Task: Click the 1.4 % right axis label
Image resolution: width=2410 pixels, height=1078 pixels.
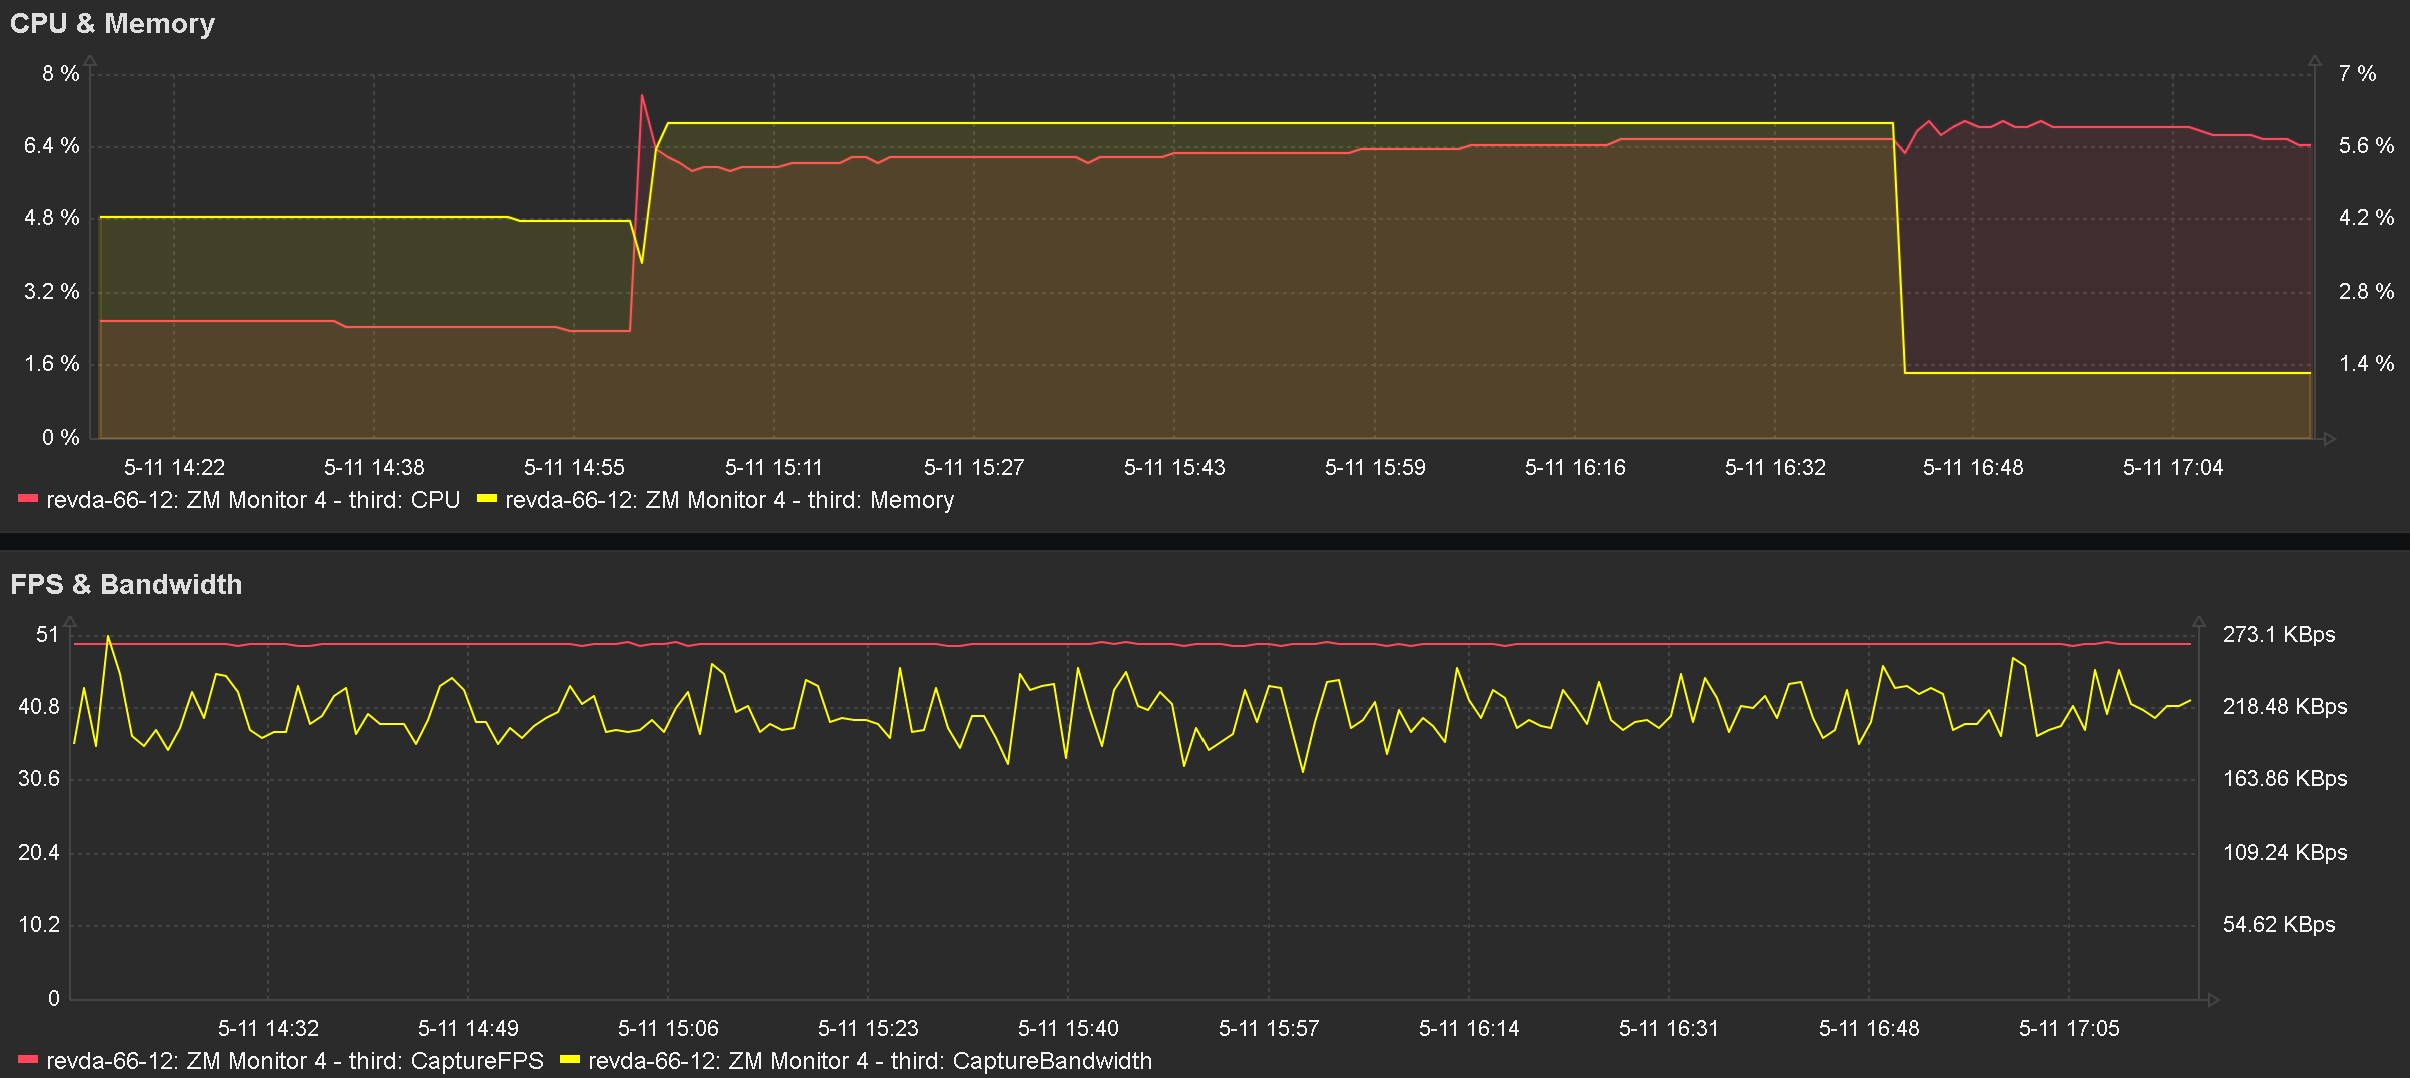Action: coord(2366,364)
